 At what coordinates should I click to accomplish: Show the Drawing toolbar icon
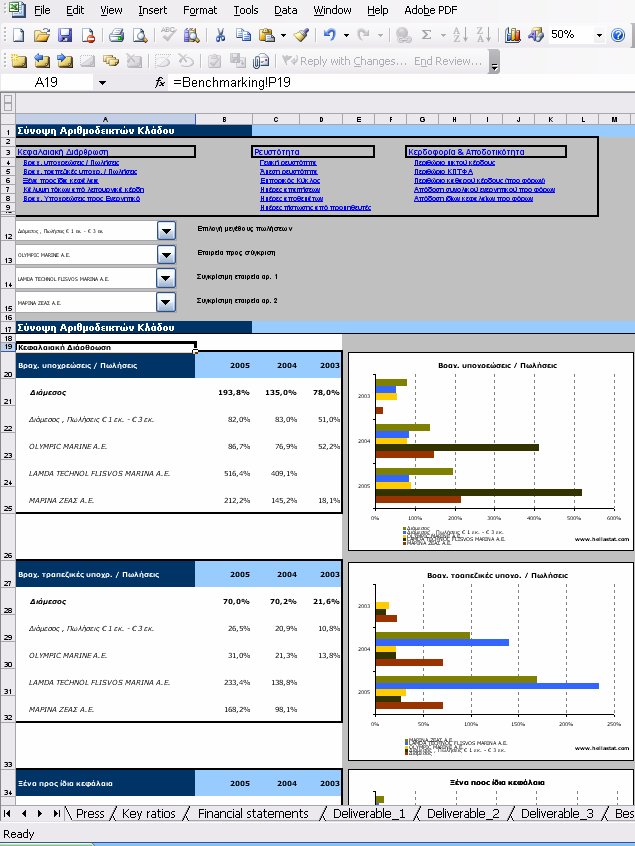pyautogui.click(x=536, y=35)
